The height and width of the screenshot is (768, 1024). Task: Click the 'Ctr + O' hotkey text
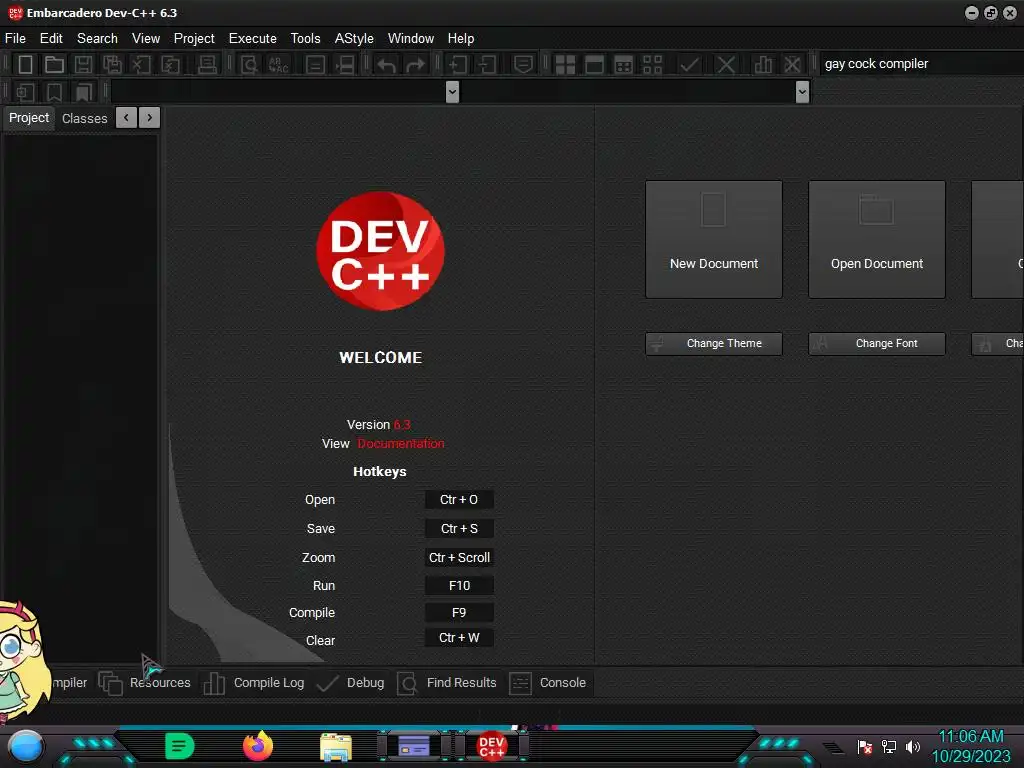[x=459, y=500]
